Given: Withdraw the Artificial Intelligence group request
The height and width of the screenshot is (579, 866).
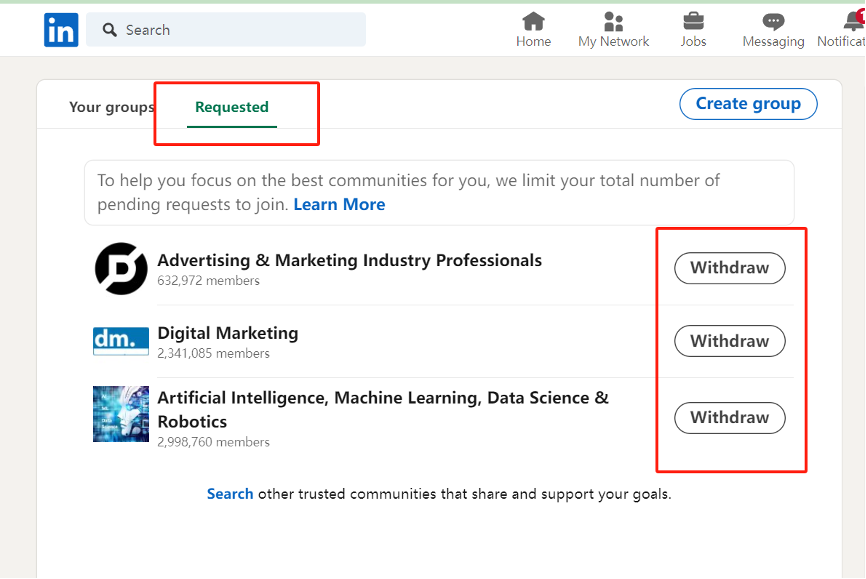Looking at the screenshot, I should click(x=730, y=418).
